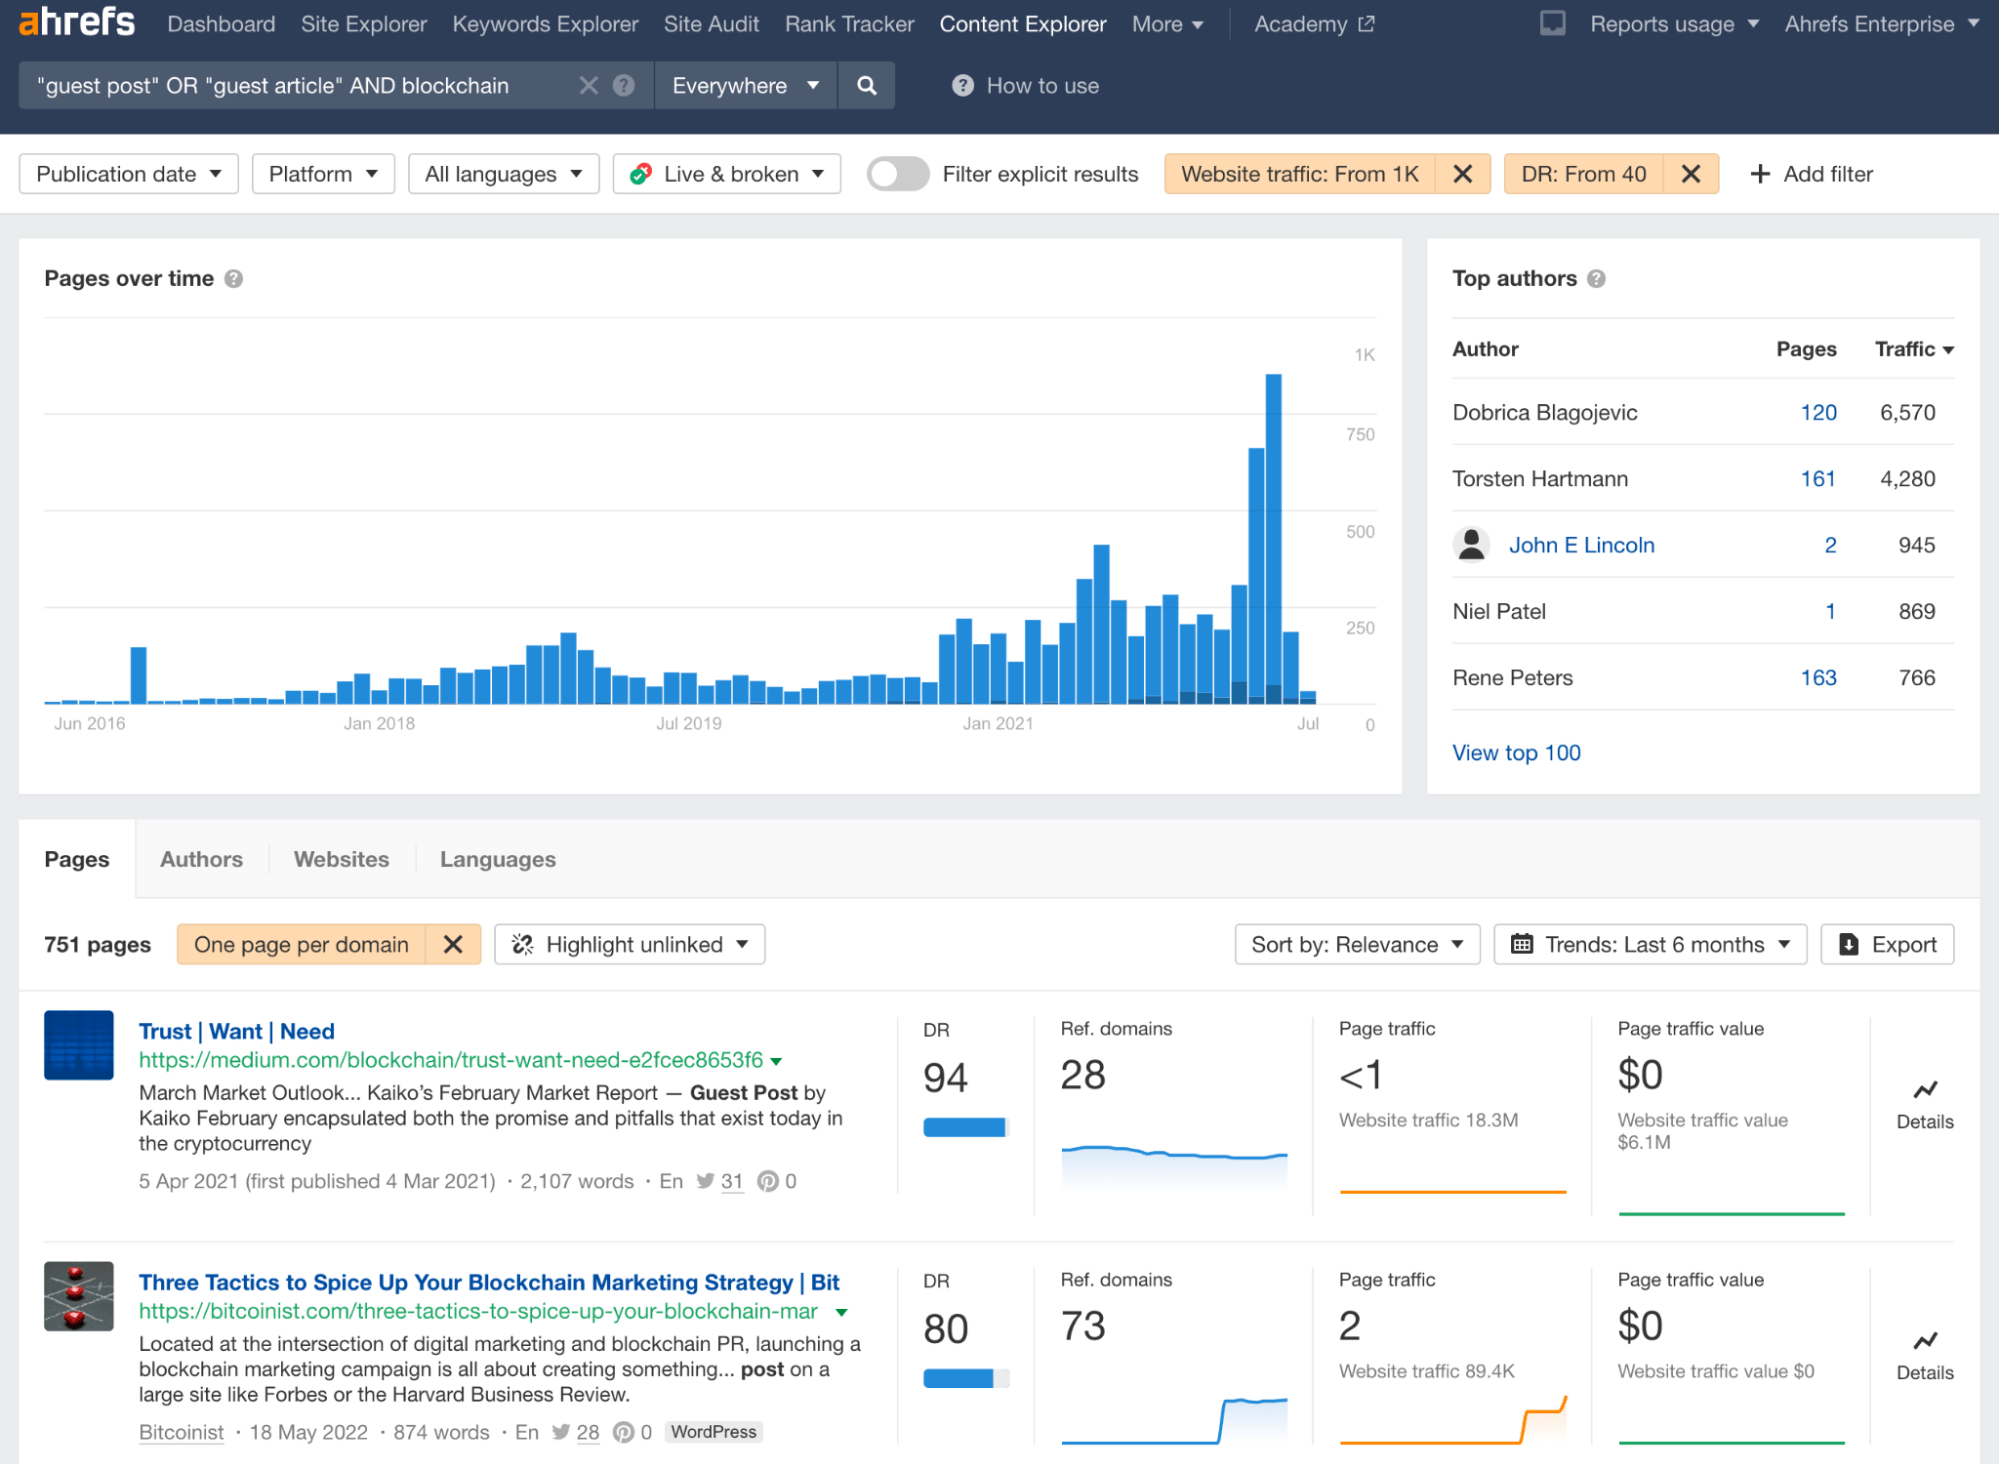Switch to the Authors tab
The image size is (1999, 1465).
coord(200,858)
